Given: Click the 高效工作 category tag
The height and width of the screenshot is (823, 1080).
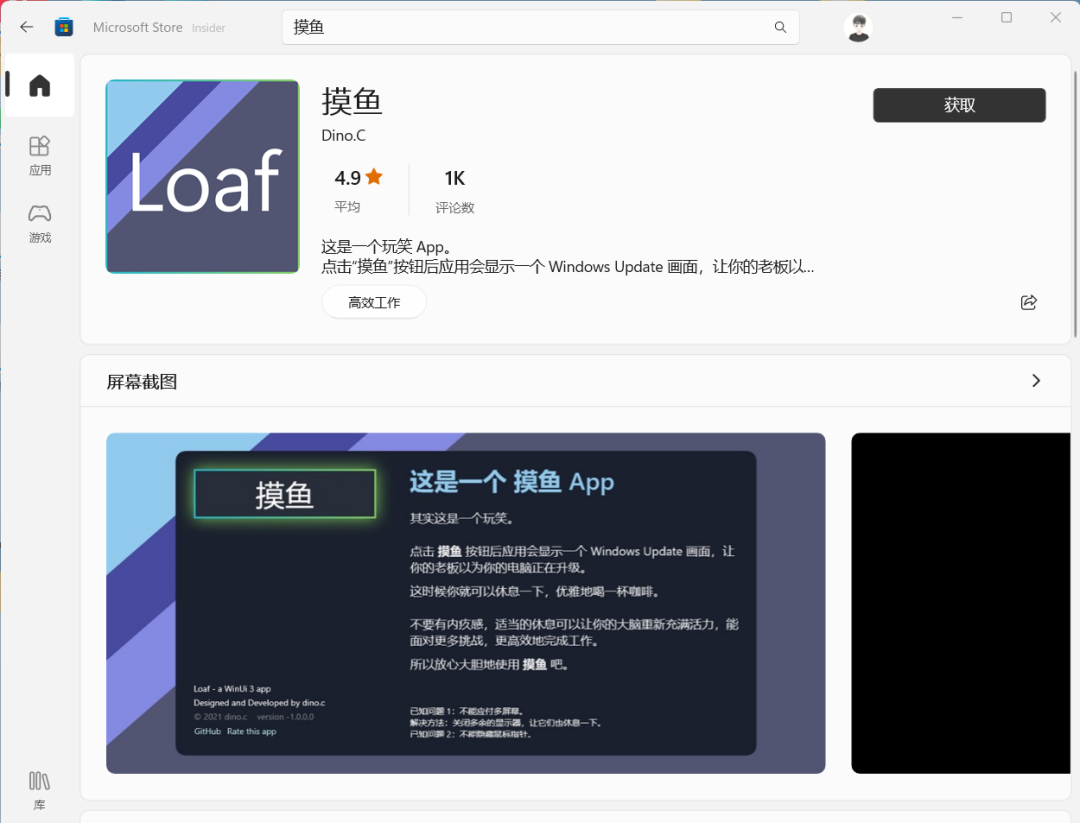Looking at the screenshot, I should pos(374,302).
